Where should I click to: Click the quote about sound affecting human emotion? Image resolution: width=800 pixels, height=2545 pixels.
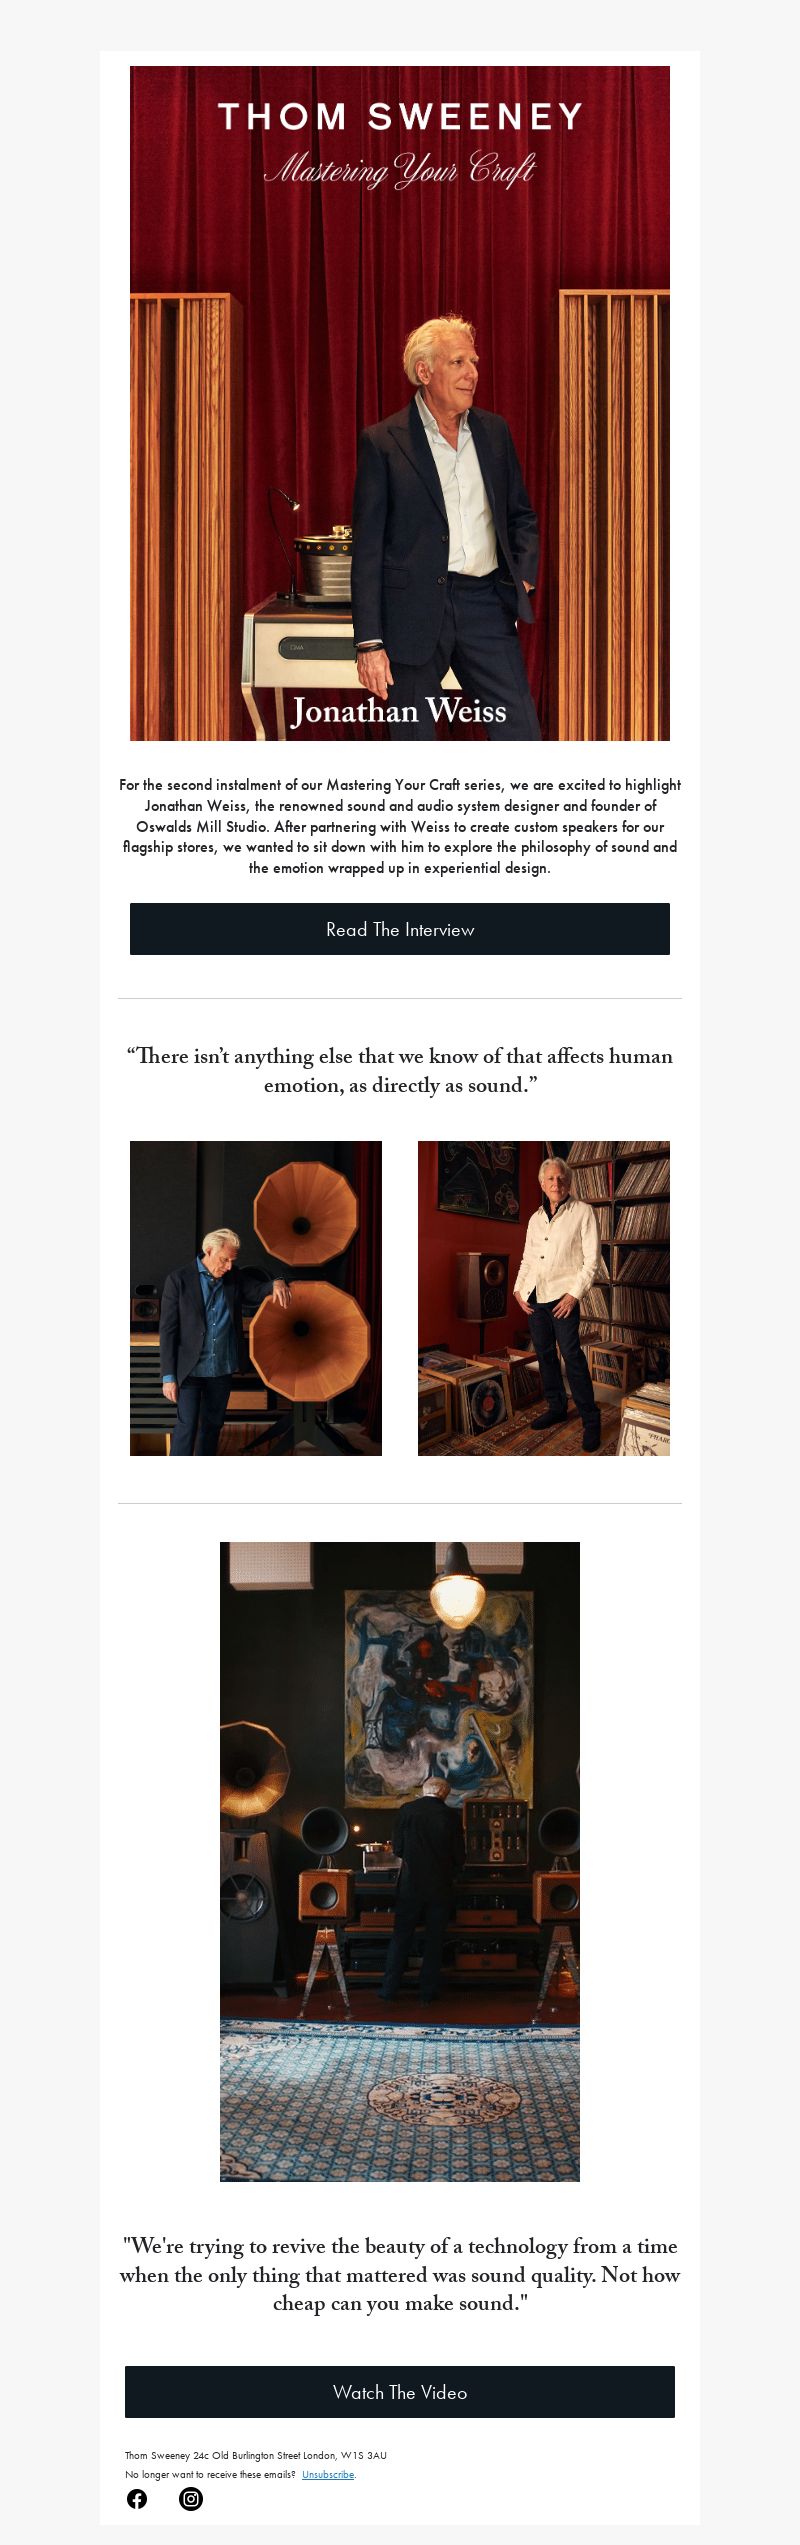point(400,1070)
